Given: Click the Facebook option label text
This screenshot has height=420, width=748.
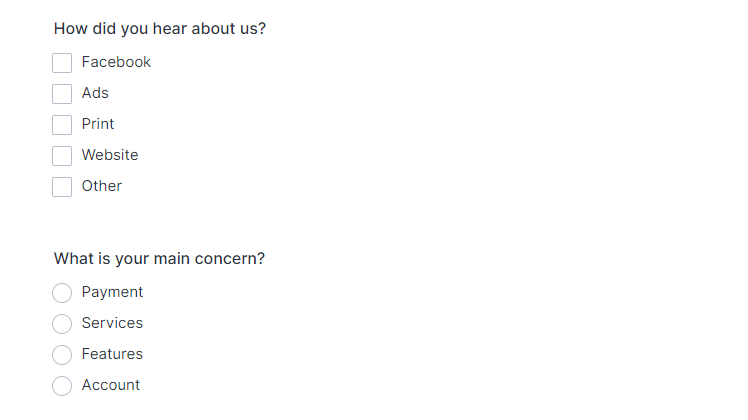Looking at the screenshot, I should (x=116, y=62).
